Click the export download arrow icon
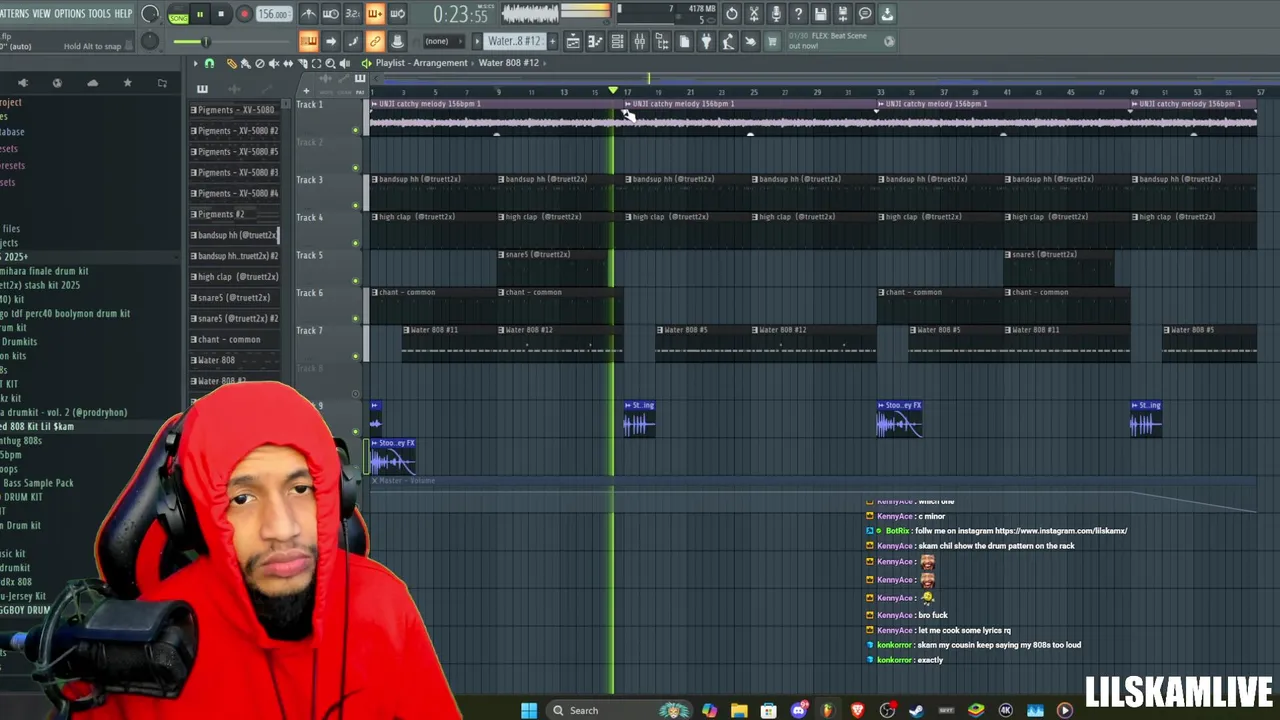This screenshot has width=1280, height=720. tap(887, 14)
